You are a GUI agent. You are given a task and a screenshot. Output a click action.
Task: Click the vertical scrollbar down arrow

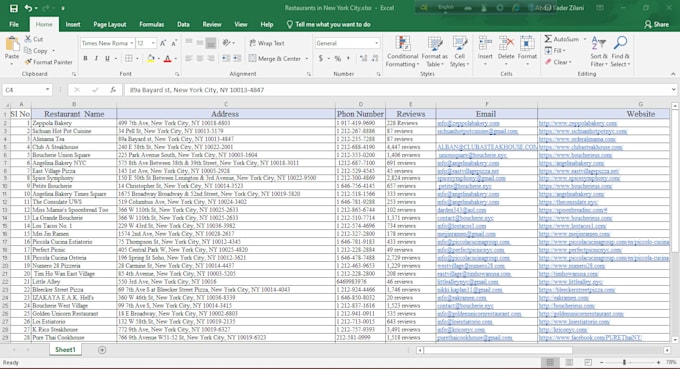click(675, 340)
